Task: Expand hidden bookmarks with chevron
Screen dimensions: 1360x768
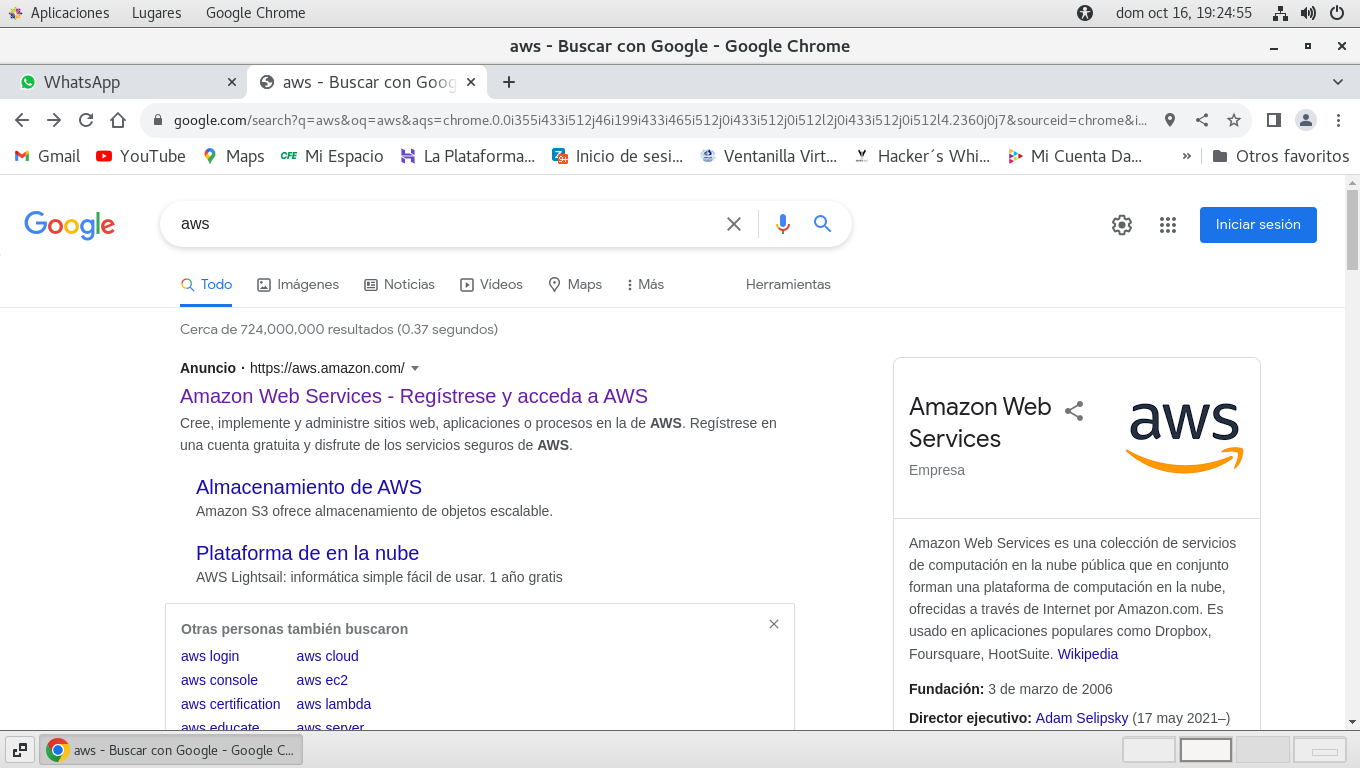Action: (1187, 156)
